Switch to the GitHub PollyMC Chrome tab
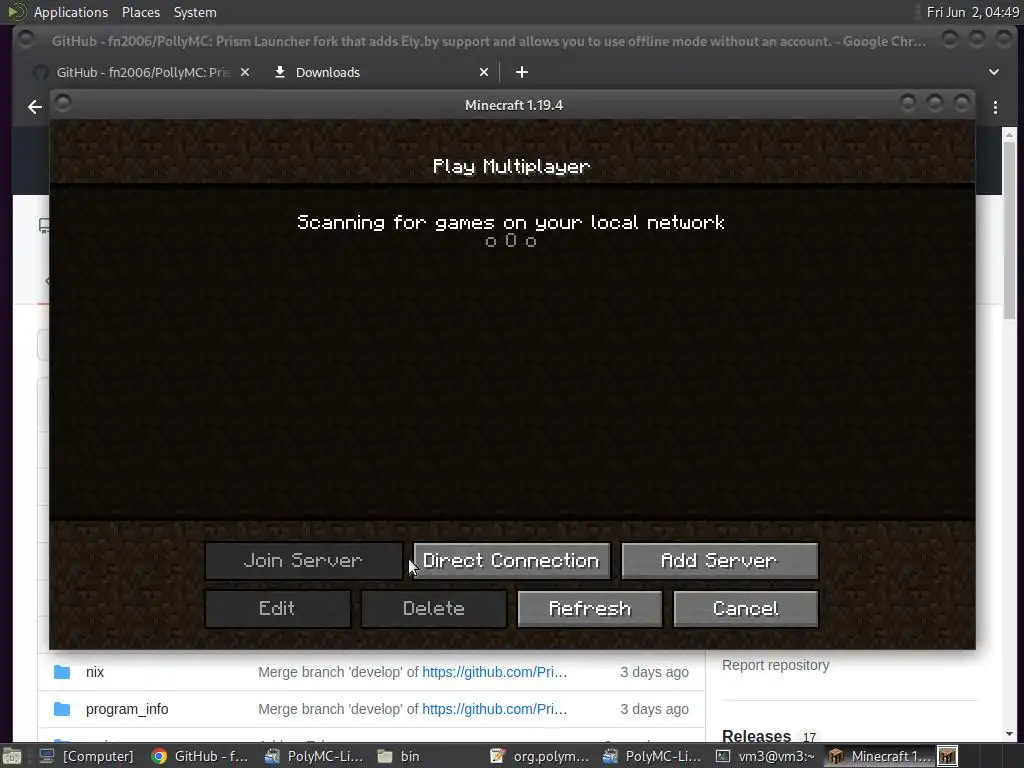This screenshot has width=1024, height=768. pos(142,72)
